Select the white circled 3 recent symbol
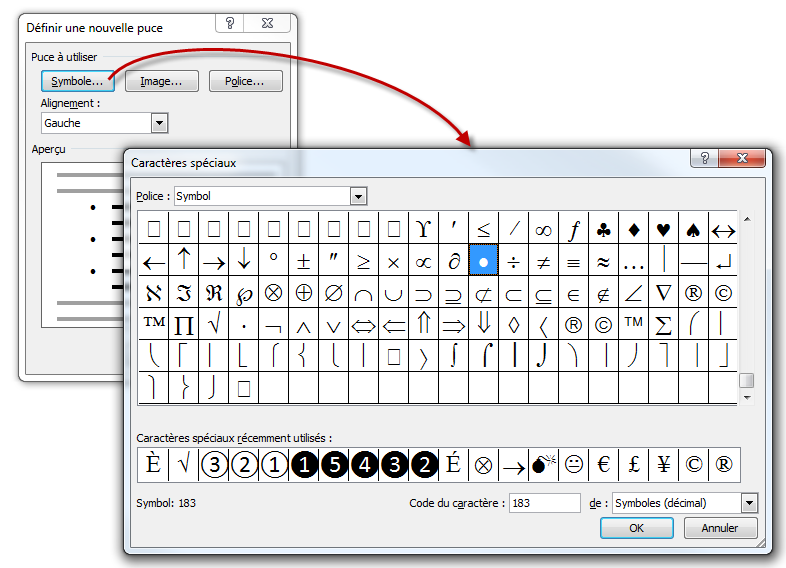The image size is (786, 568). pos(213,464)
